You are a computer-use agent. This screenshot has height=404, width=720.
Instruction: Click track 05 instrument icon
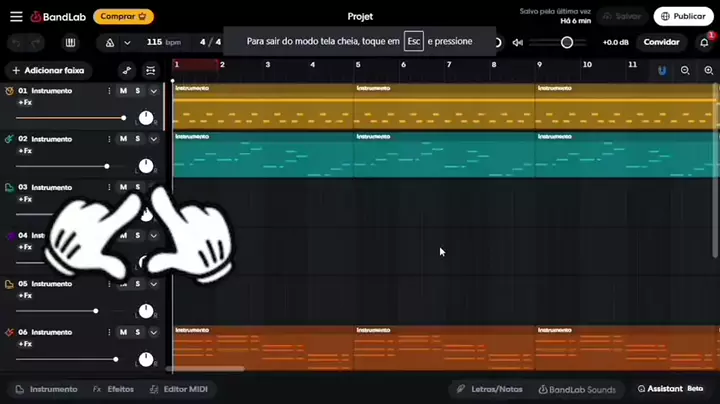click(x=9, y=284)
